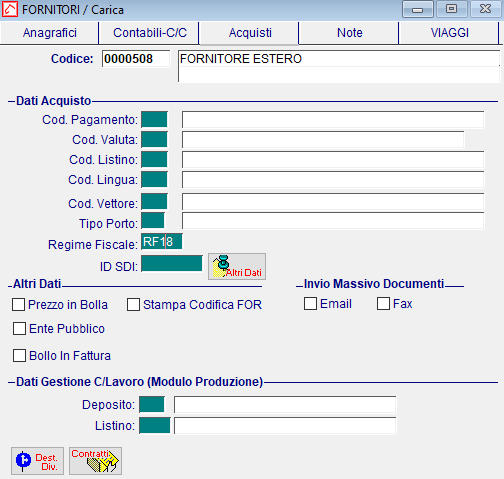Viewport: 504px width, 479px height.
Task: Open the Dest. Div. destinations icon
Action: [37, 461]
